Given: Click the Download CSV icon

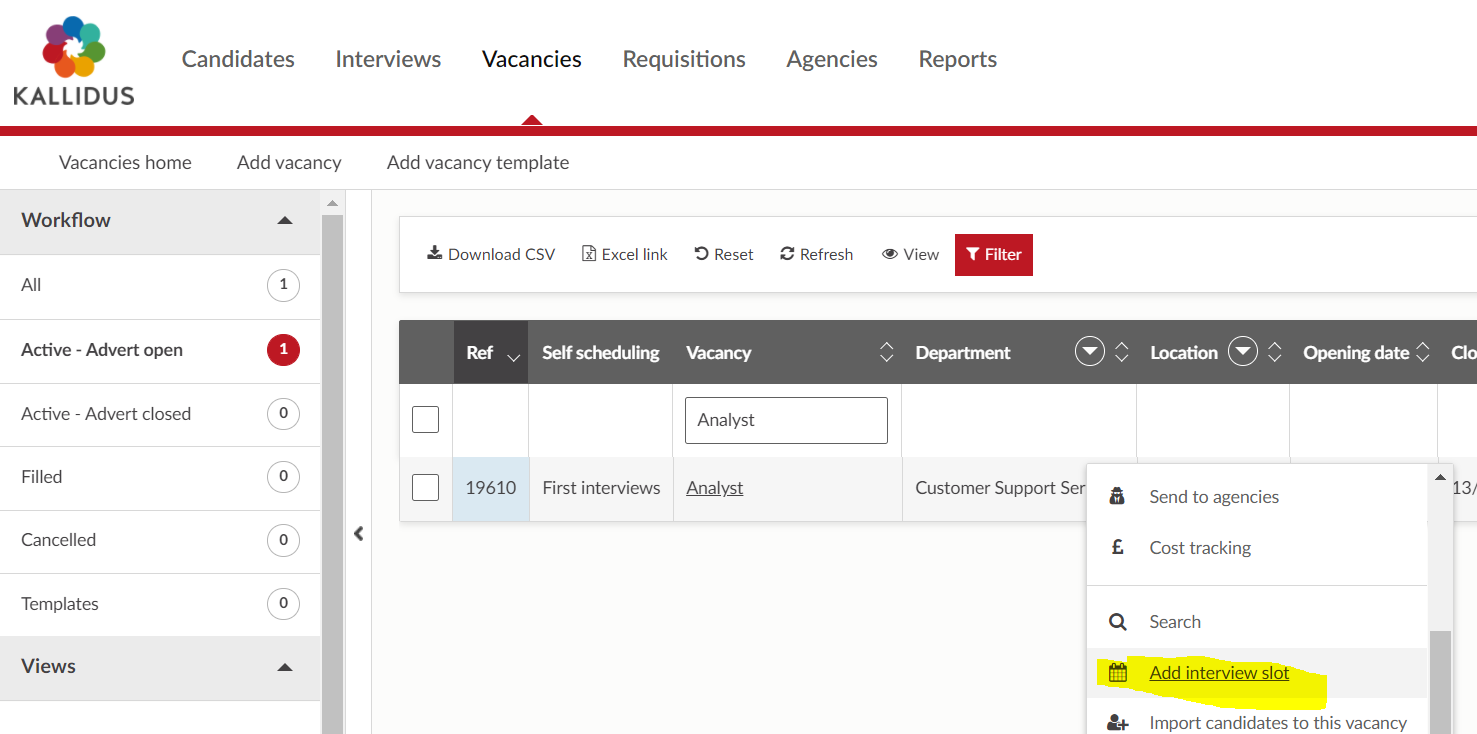Looking at the screenshot, I should 434,254.
